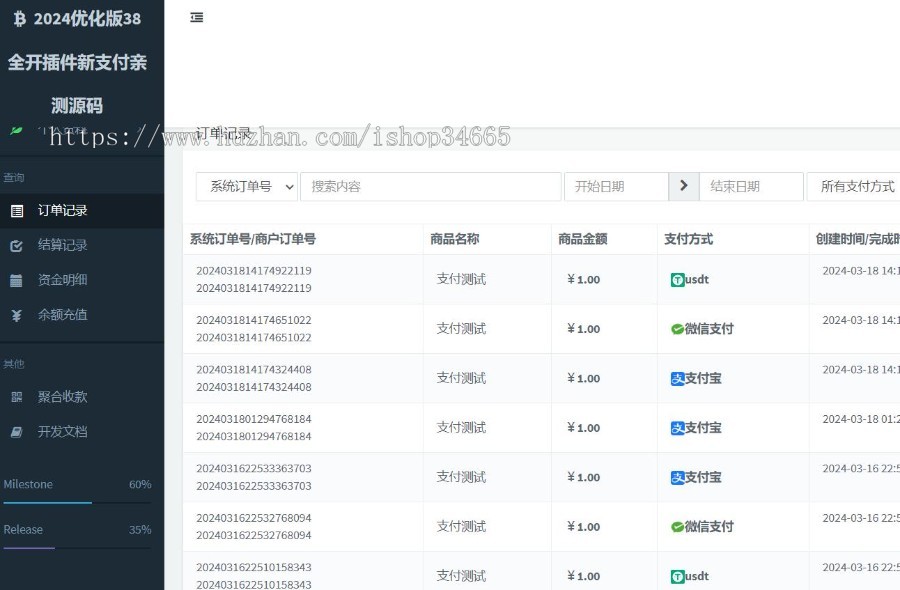
Task: Click Release label in sidebar
Action: tap(23, 530)
